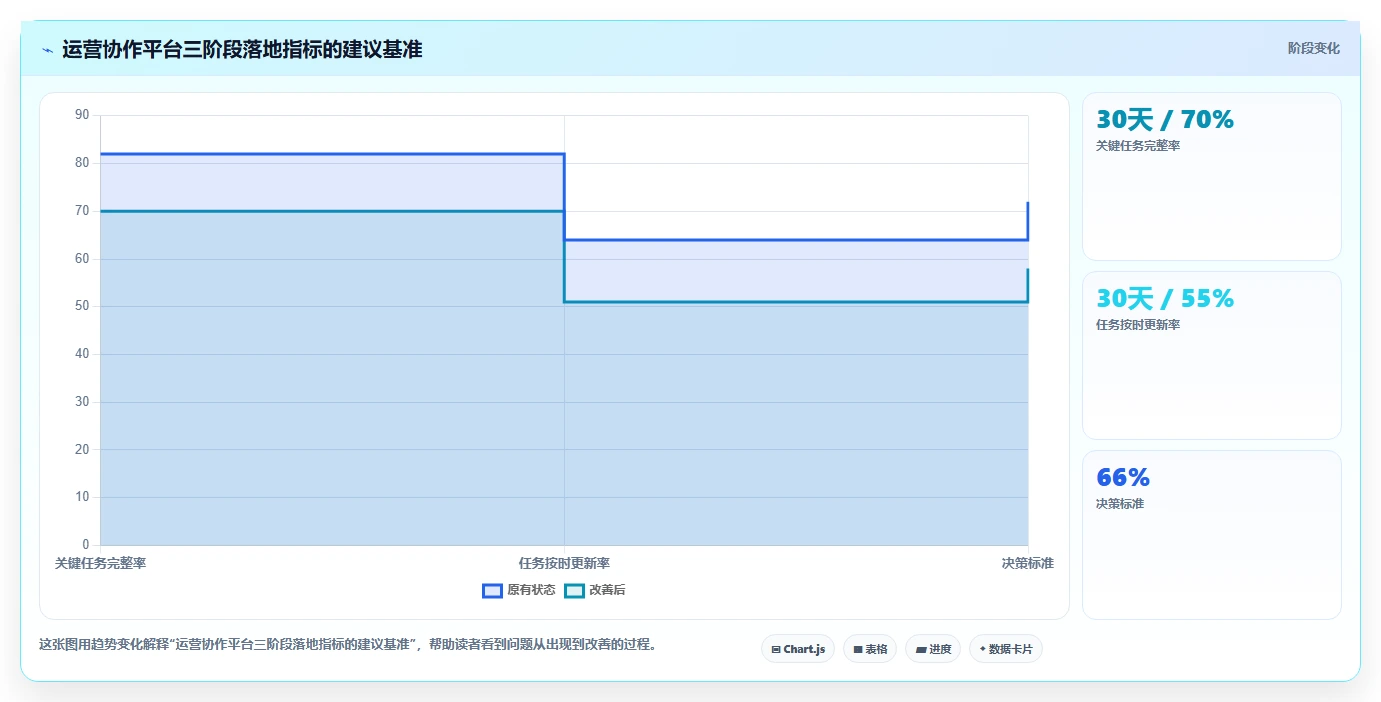1381x702 pixels.
Task: Click the y-axis tick label 0
Action: pos(86,545)
